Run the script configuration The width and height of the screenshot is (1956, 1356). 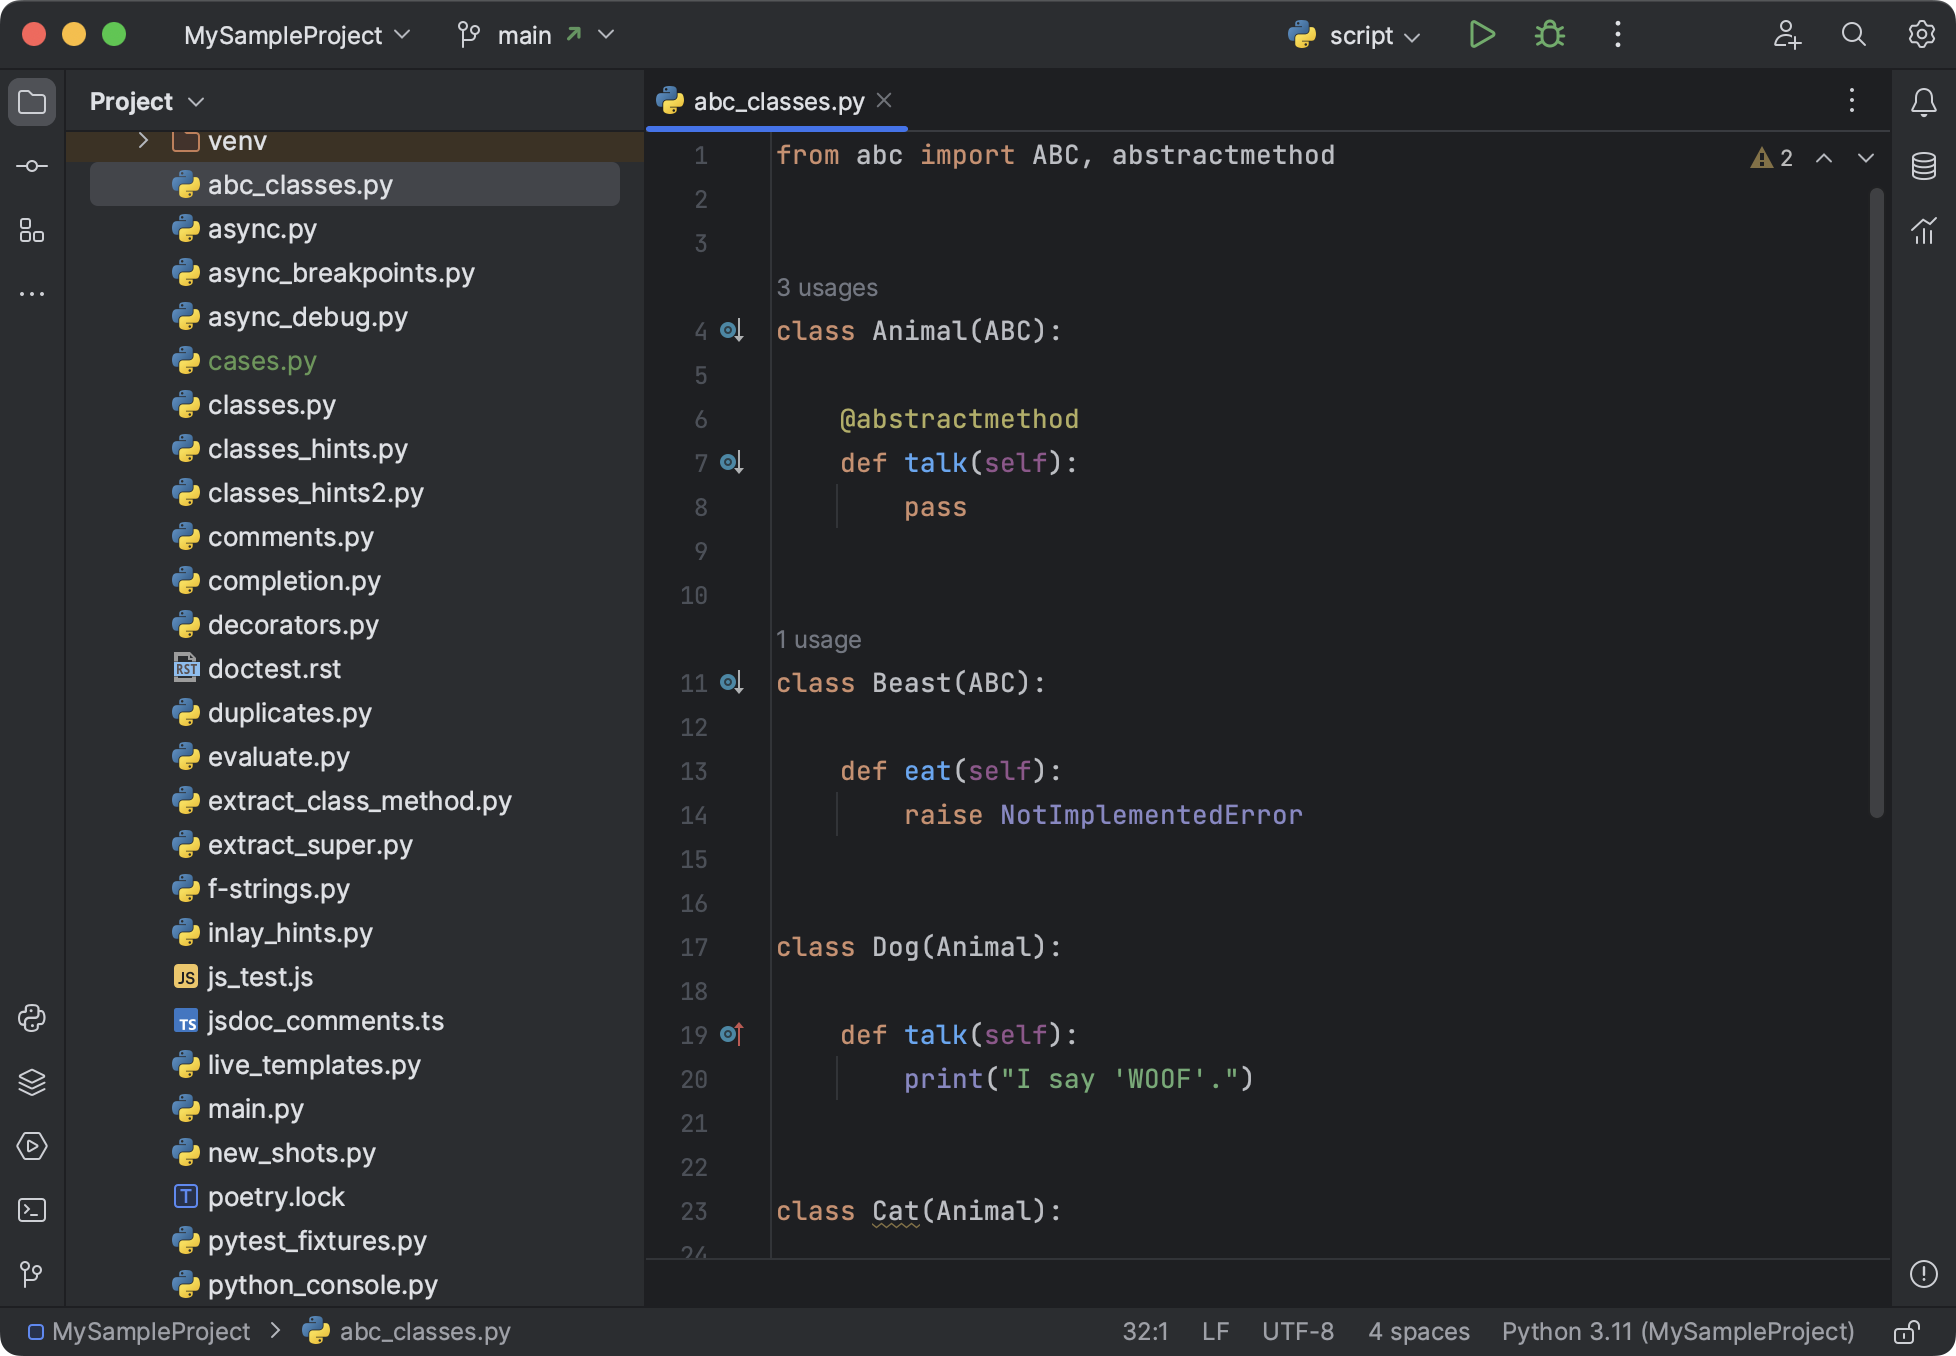click(x=1482, y=34)
